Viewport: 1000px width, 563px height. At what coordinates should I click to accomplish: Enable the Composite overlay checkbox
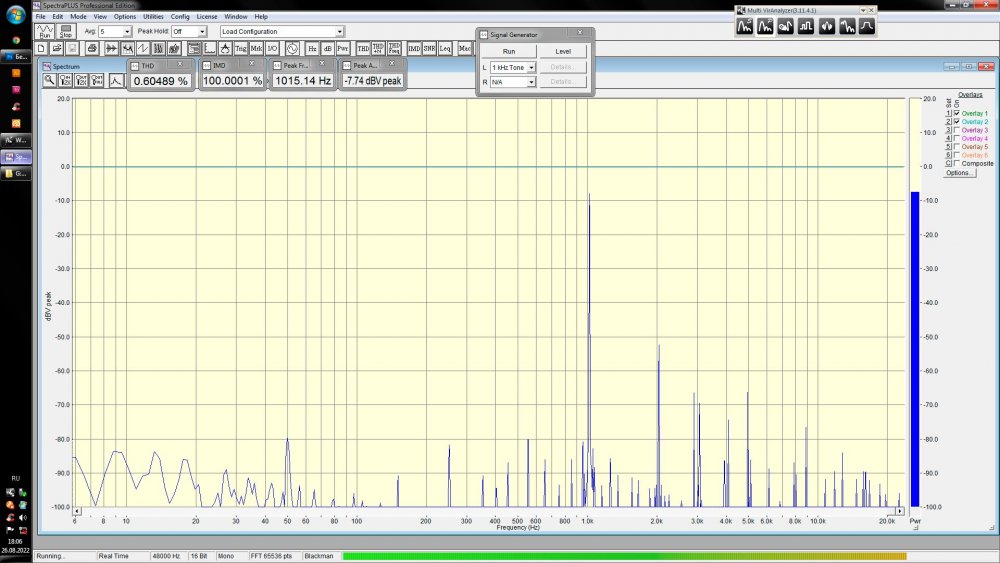957,163
